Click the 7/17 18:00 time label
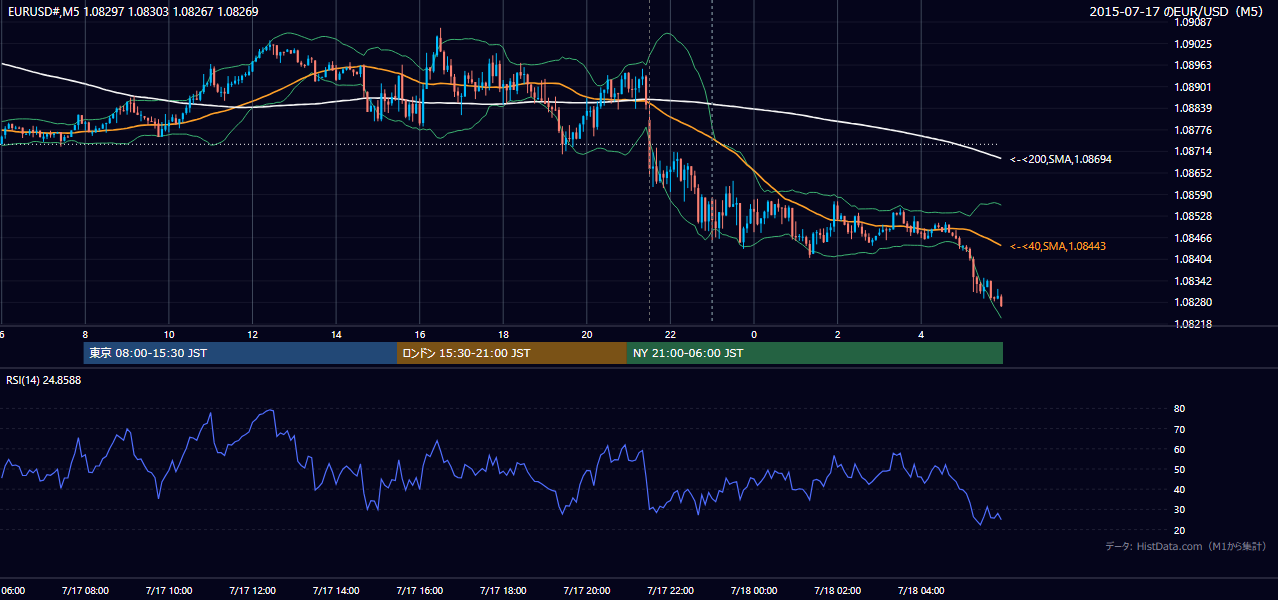 [503, 591]
